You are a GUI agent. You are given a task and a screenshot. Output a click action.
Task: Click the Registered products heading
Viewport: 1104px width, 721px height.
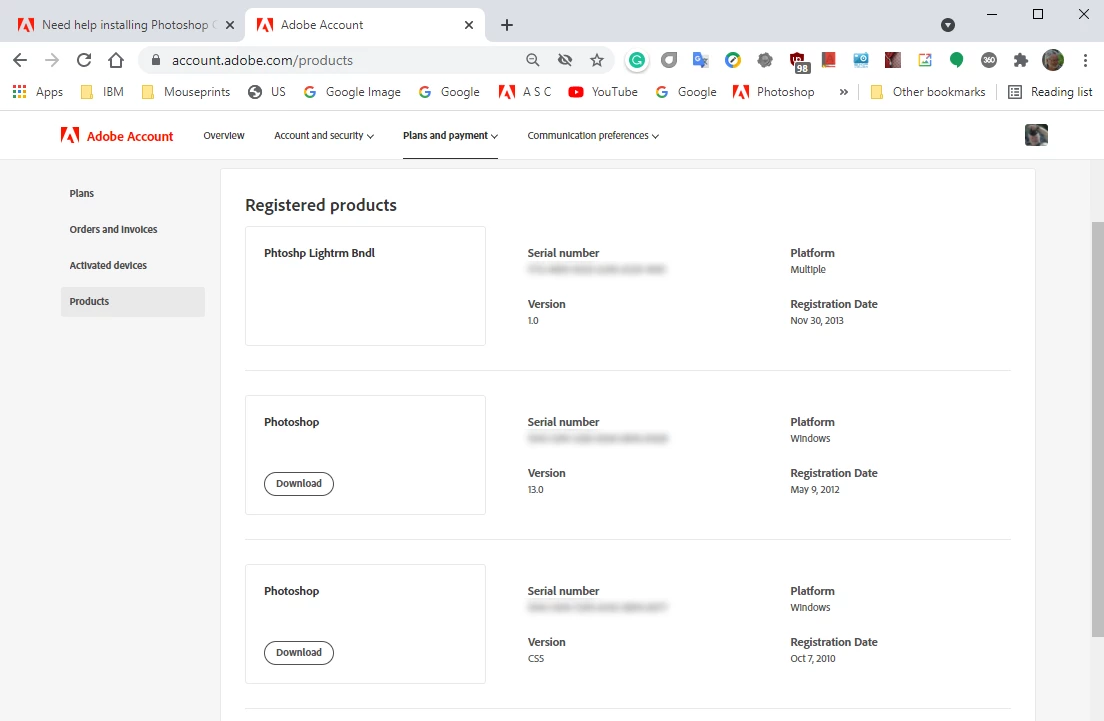(x=321, y=205)
